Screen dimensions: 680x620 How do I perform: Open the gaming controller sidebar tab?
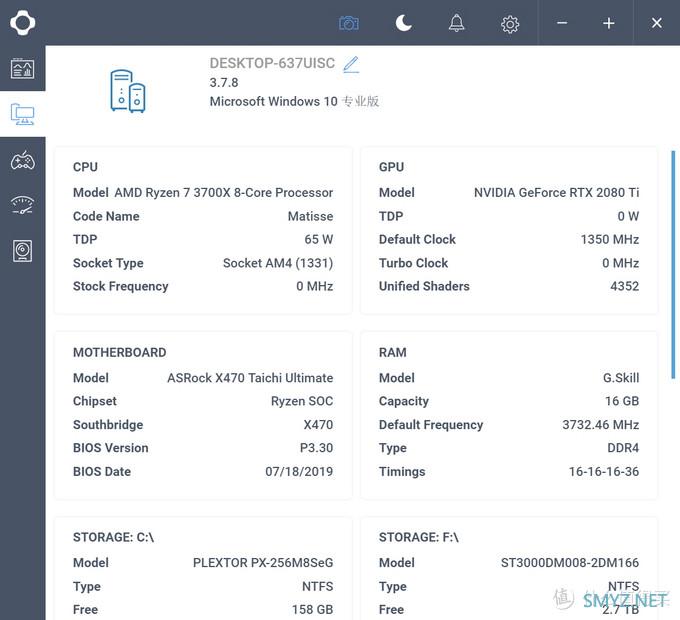(x=23, y=160)
